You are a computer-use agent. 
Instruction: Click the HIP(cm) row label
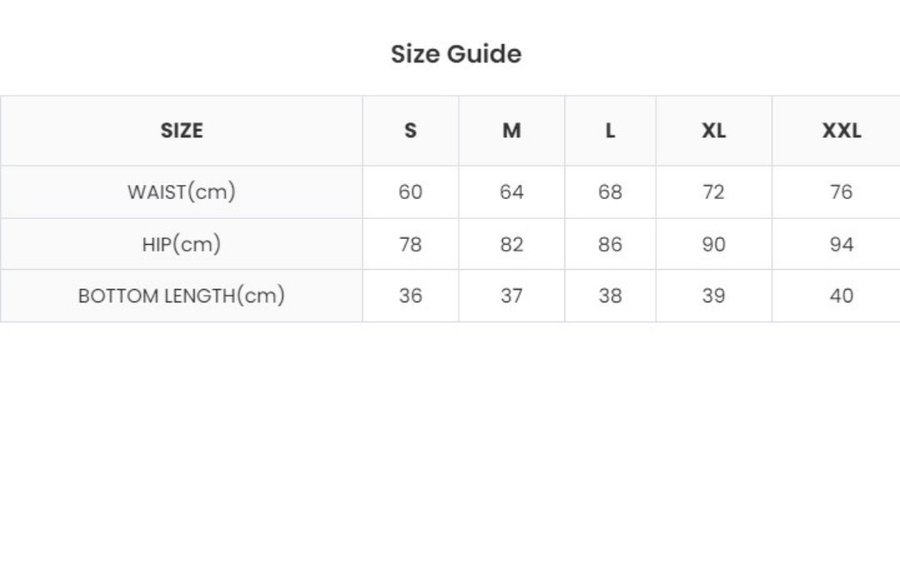pyautogui.click(x=181, y=244)
